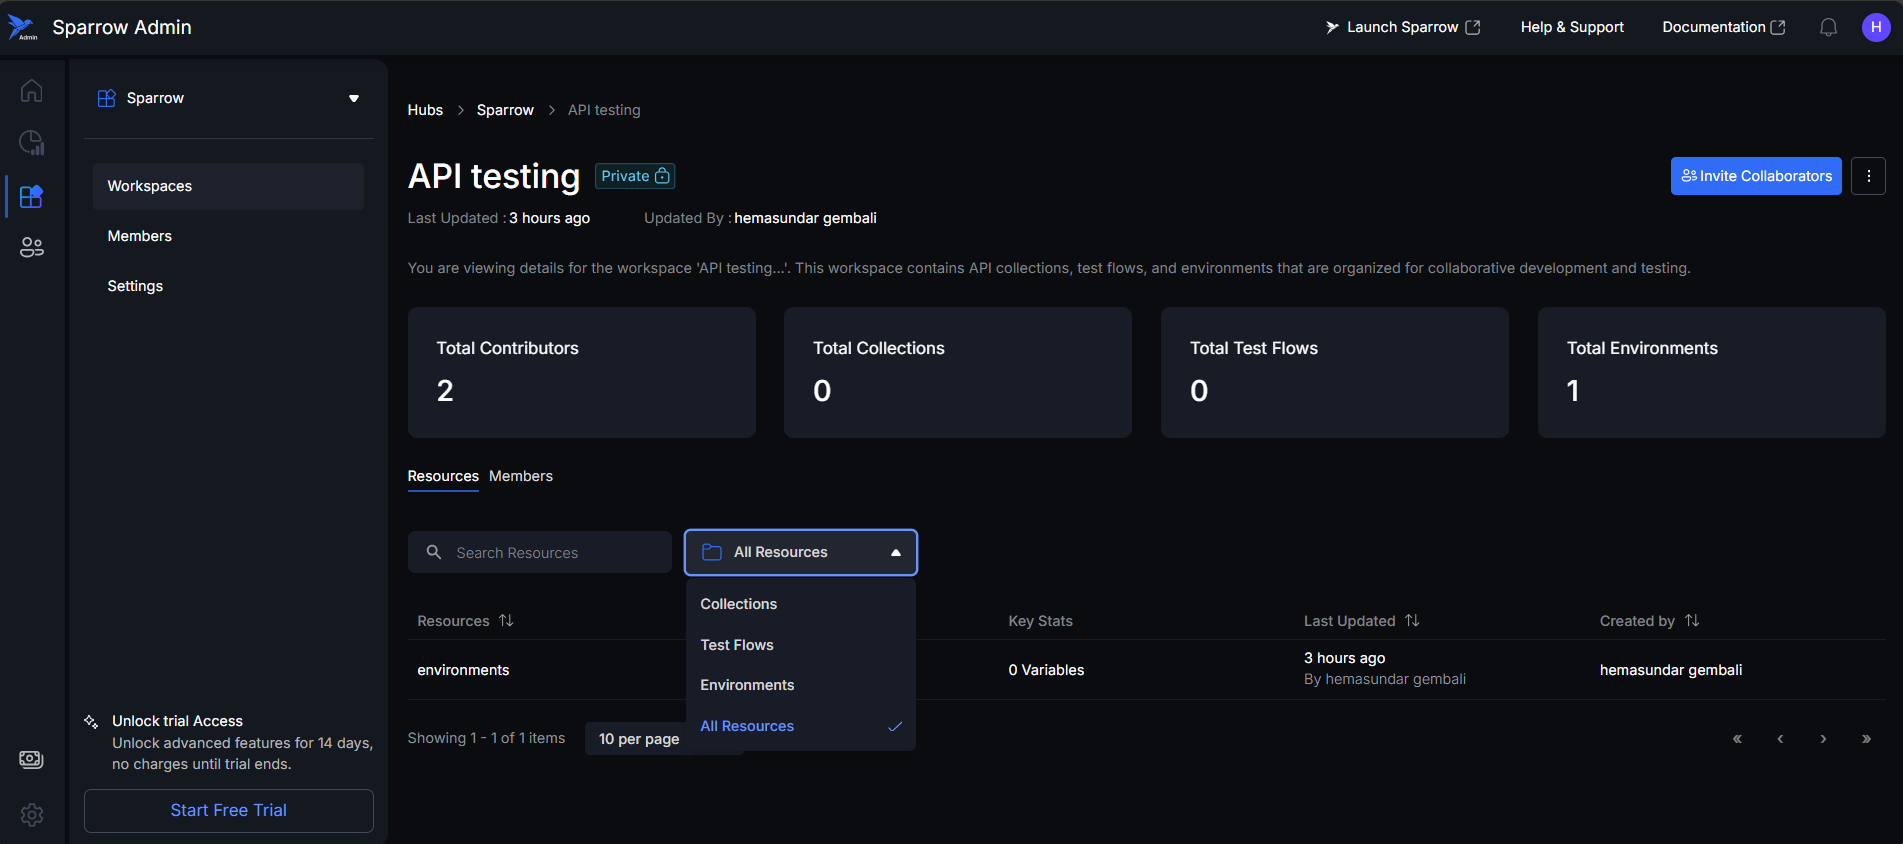1903x844 pixels.
Task: Open the analytics chart icon in sidebar
Action: [31, 143]
